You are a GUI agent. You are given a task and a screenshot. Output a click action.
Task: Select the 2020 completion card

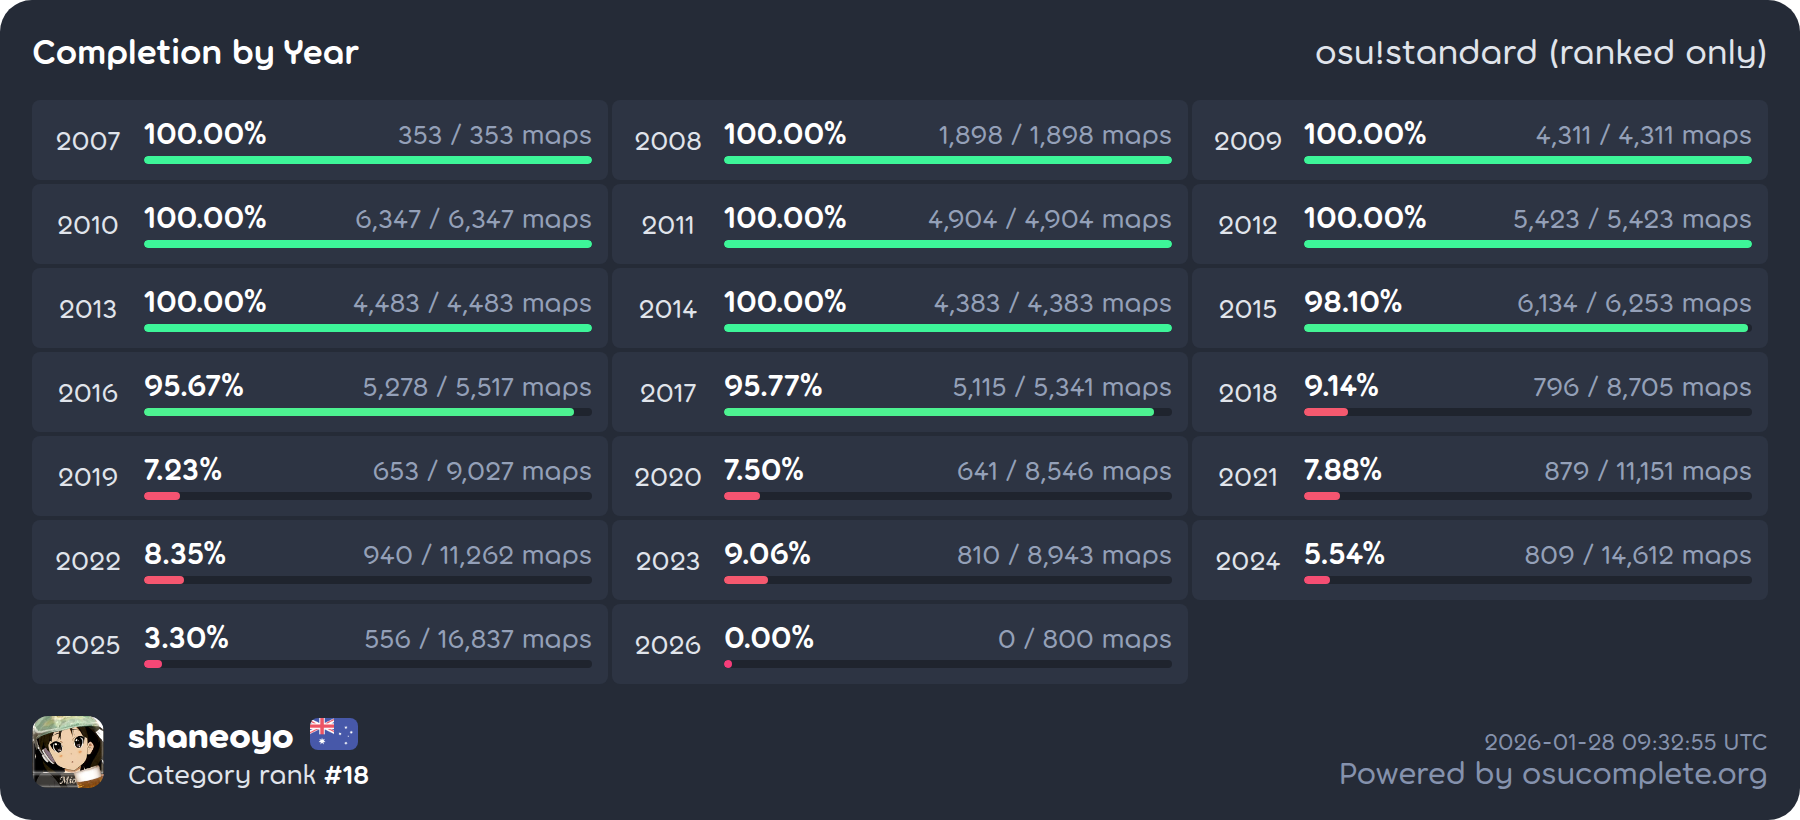pyautogui.click(x=899, y=476)
